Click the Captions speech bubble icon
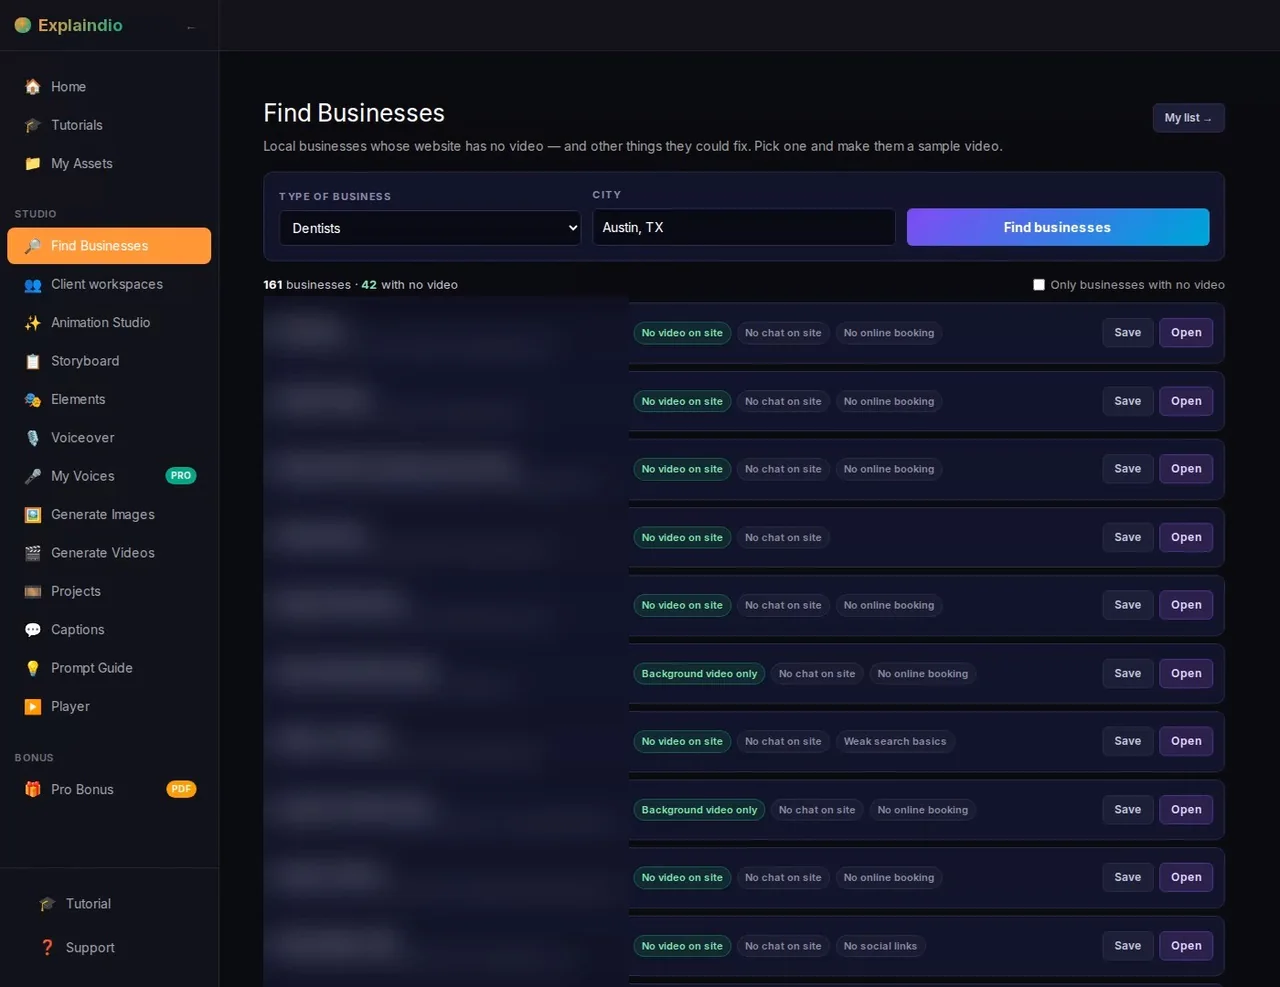Image resolution: width=1280 pixels, height=987 pixels. click(33, 629)
